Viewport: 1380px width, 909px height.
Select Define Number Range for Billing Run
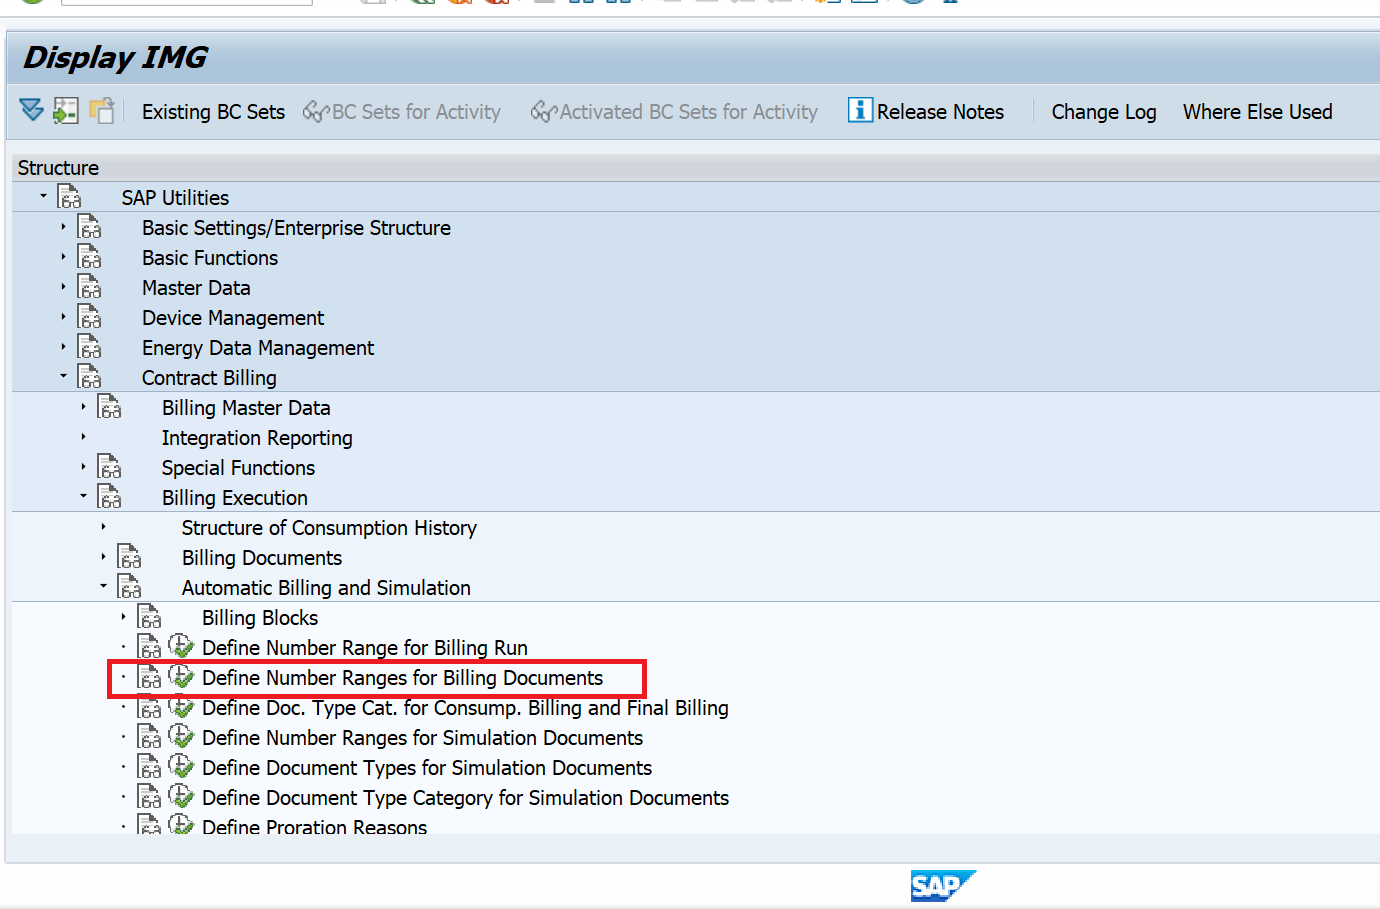click(x=365, y=648)
